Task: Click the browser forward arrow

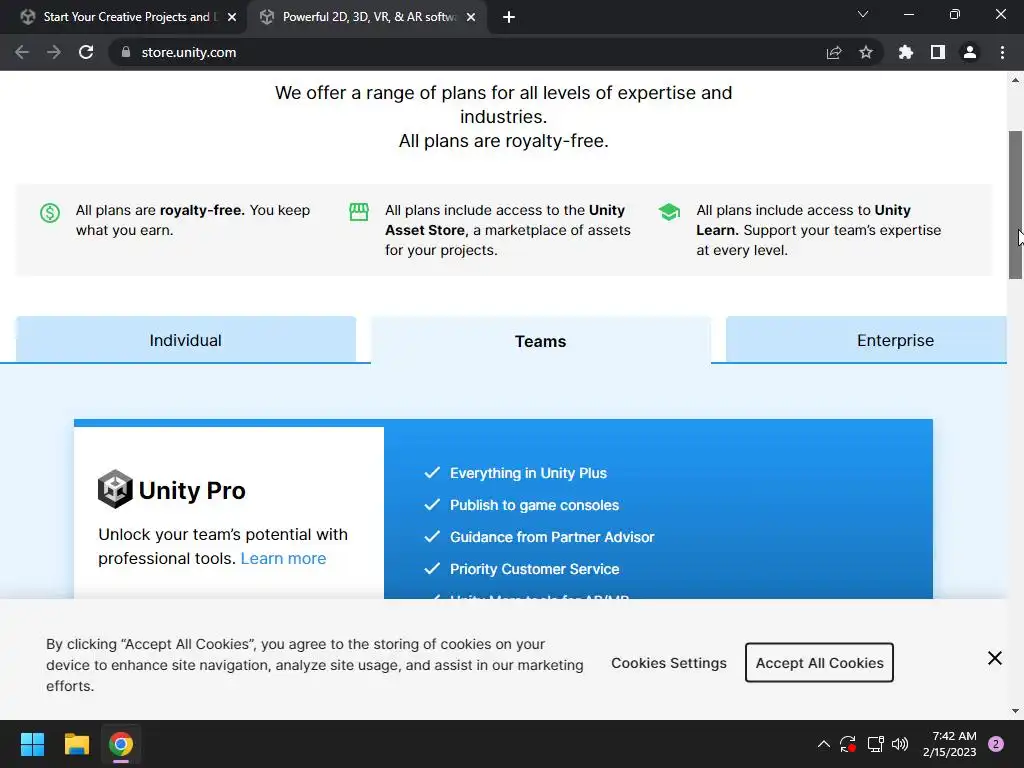Action: (x=54, y=52)
